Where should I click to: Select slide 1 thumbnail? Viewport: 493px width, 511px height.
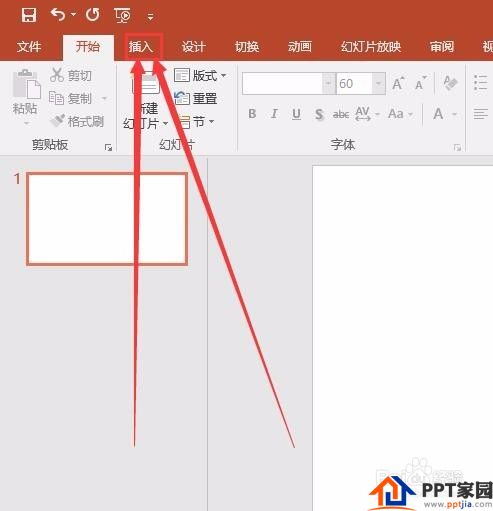click(x=107, y=219)
